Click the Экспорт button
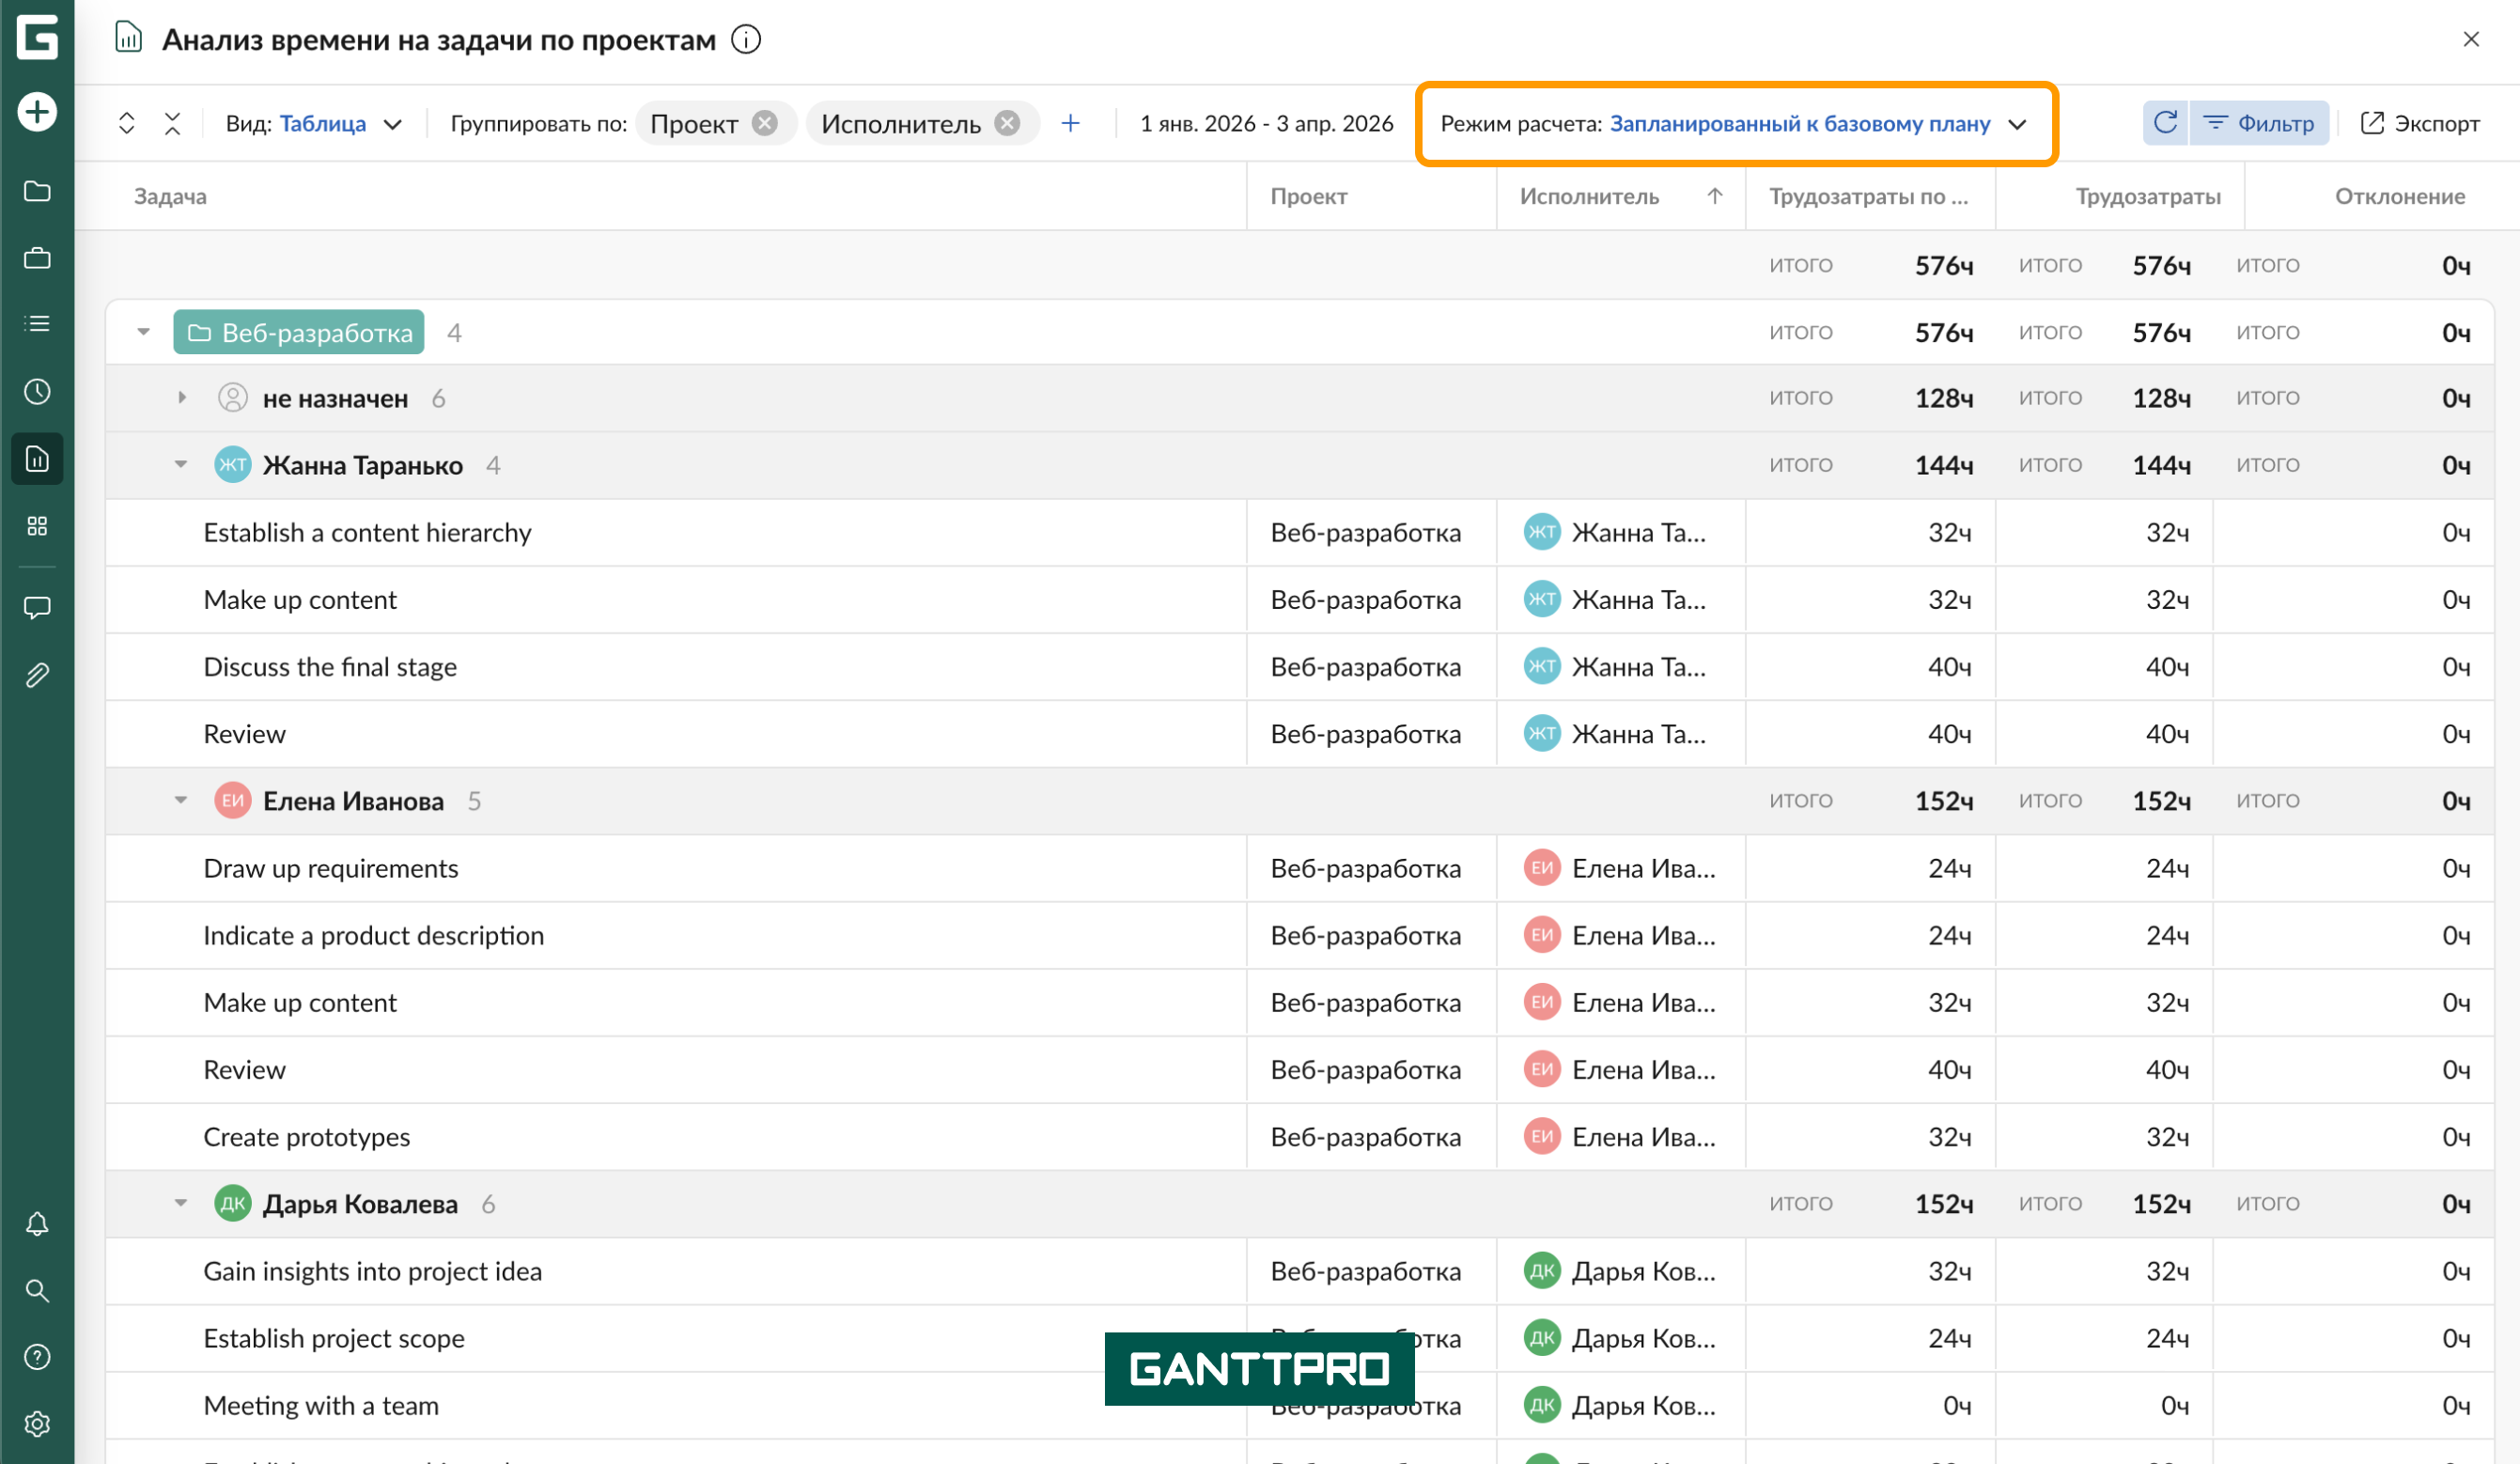The width and height of the screenshot is (2520, 1464). pyautogui.click(x=2420, y=123)
